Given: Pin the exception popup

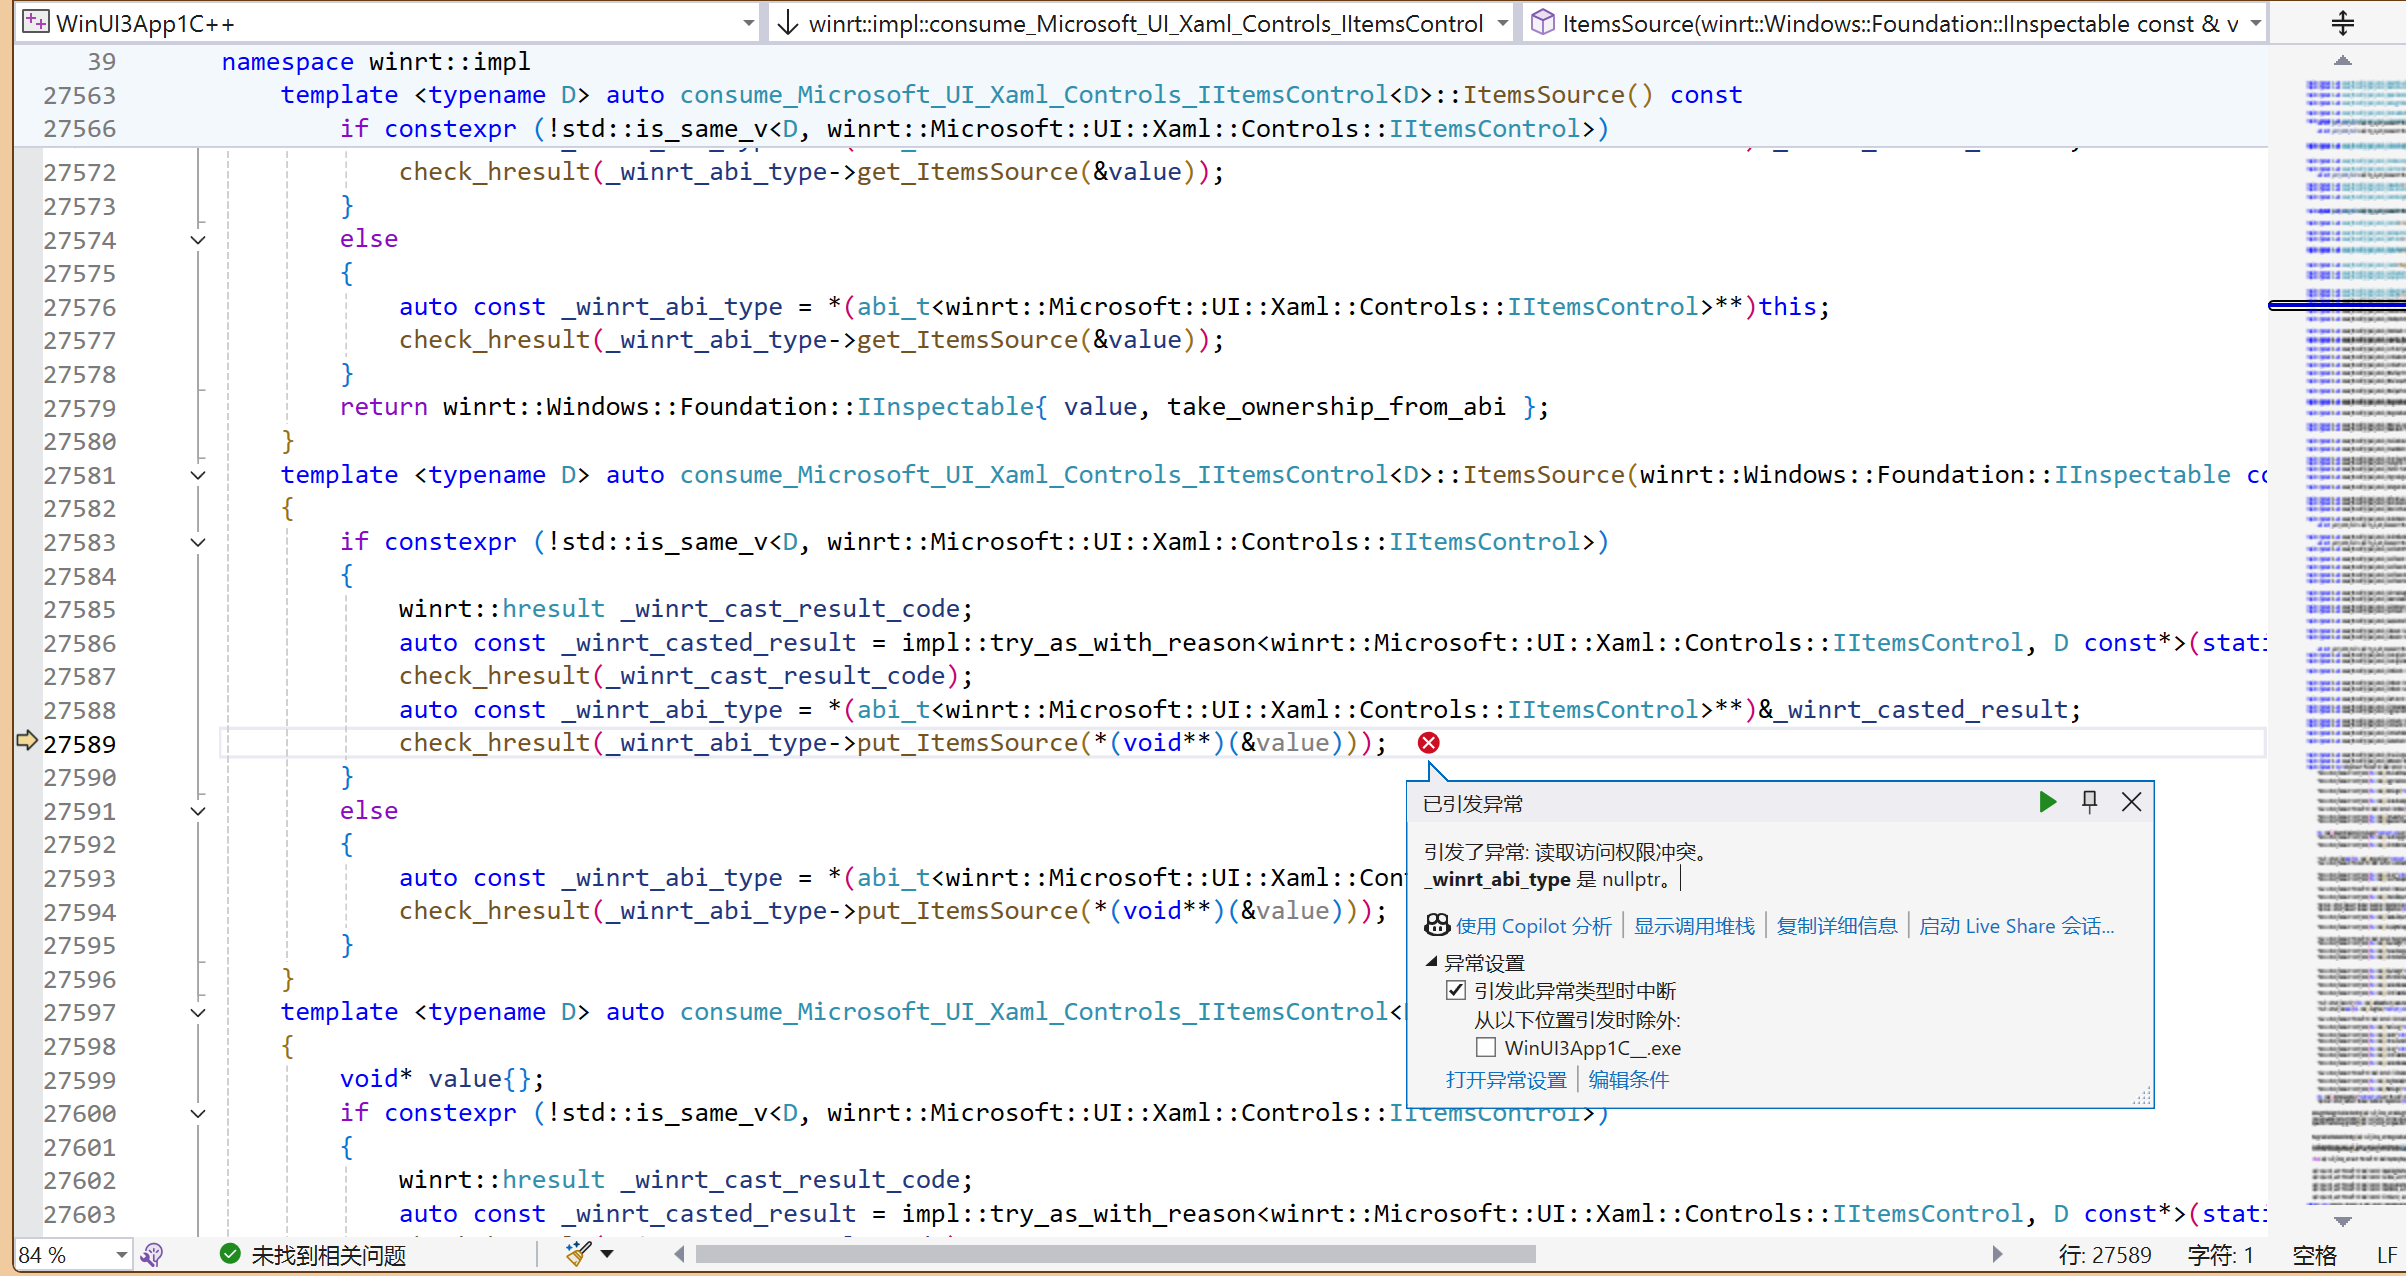Looking at the screenshot, I should [x=2089, y=802].
